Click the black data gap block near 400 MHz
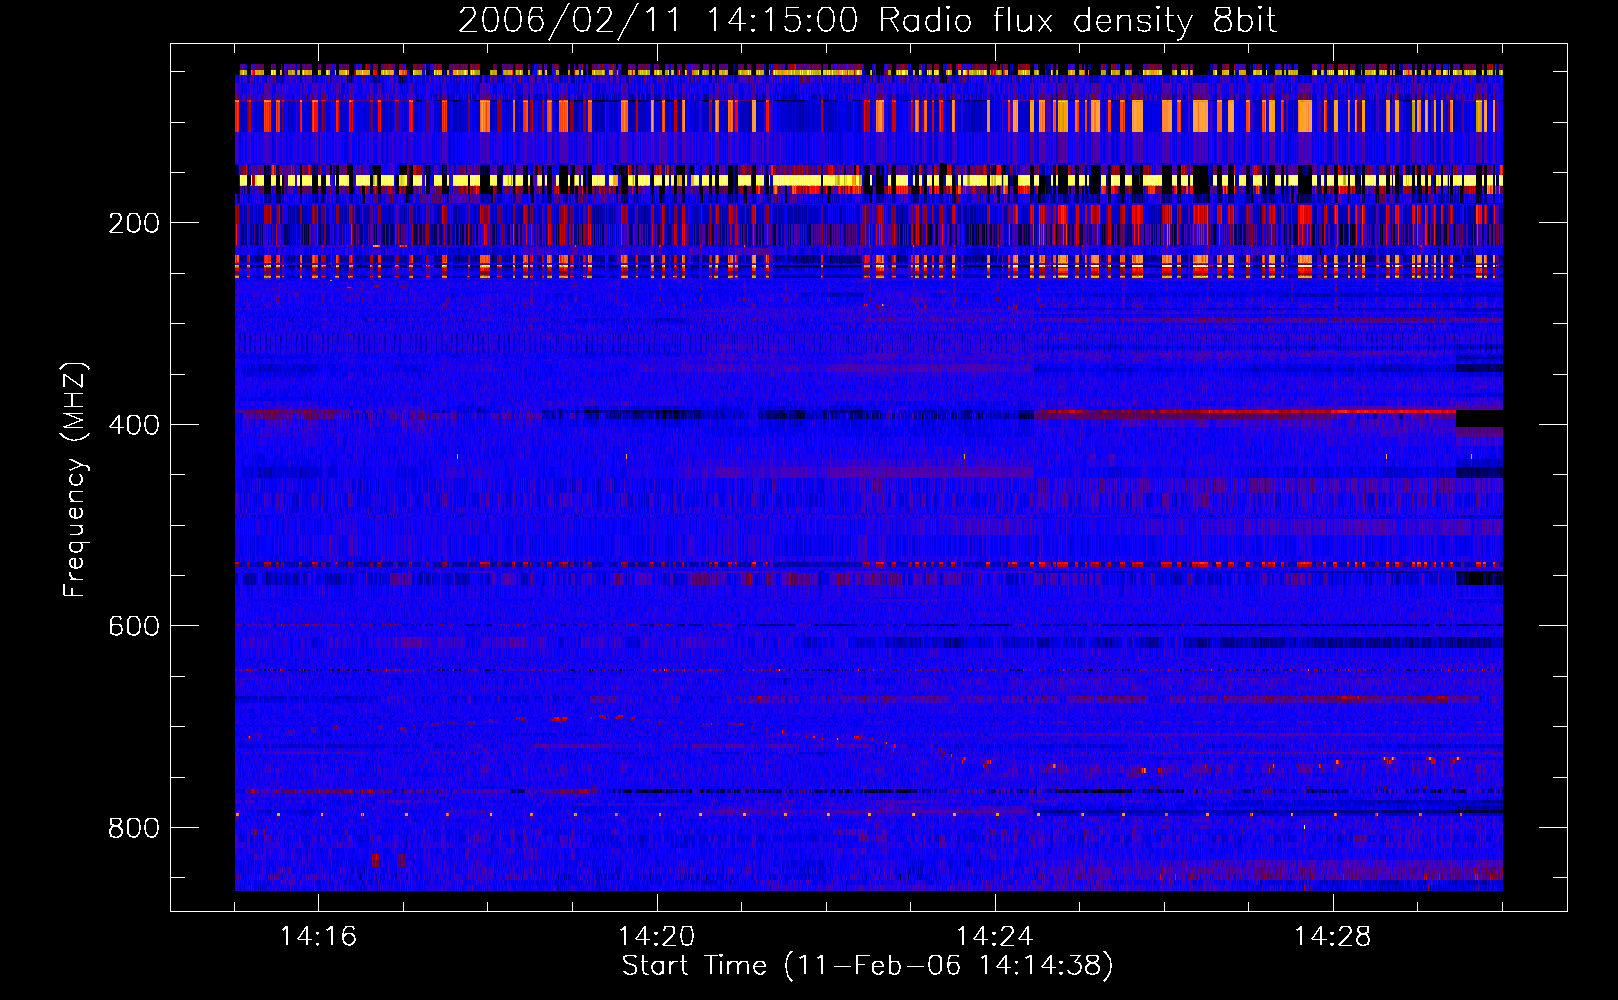1618x1000 pixels. pyautogui.click(x=1479, y=418)
